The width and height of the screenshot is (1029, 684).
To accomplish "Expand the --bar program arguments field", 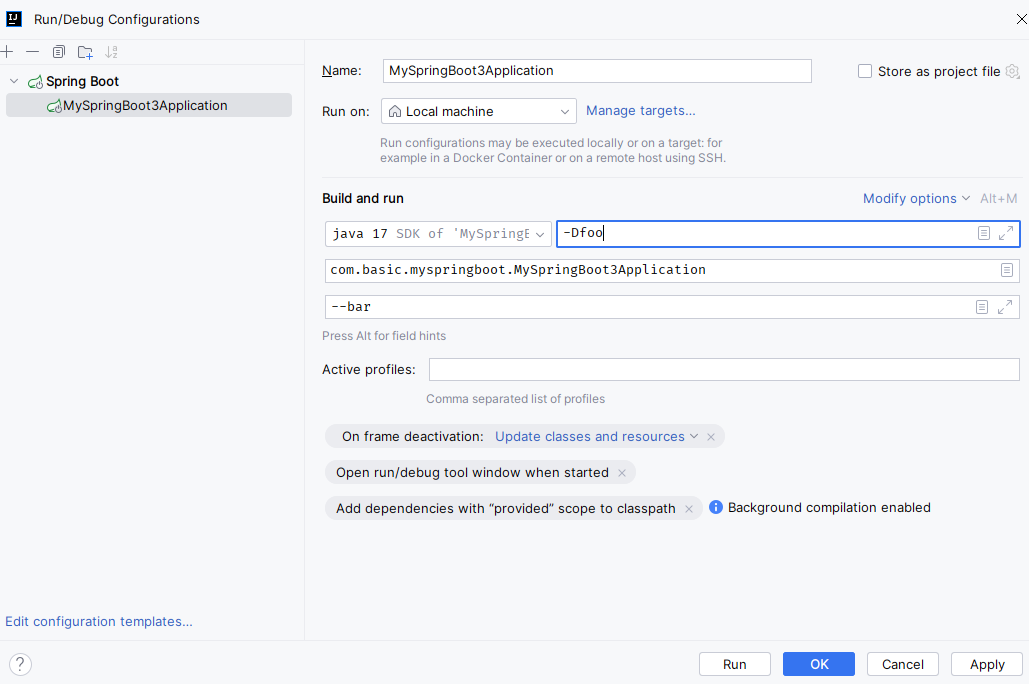I will click(x=1005, y=307).
